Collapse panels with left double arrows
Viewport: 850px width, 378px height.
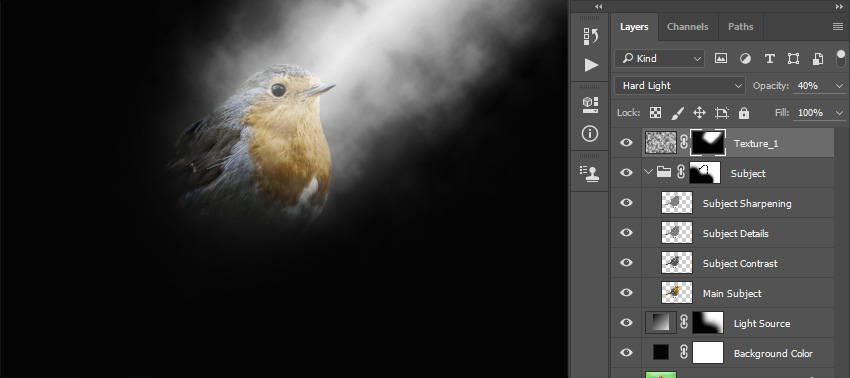click(598, 7)
